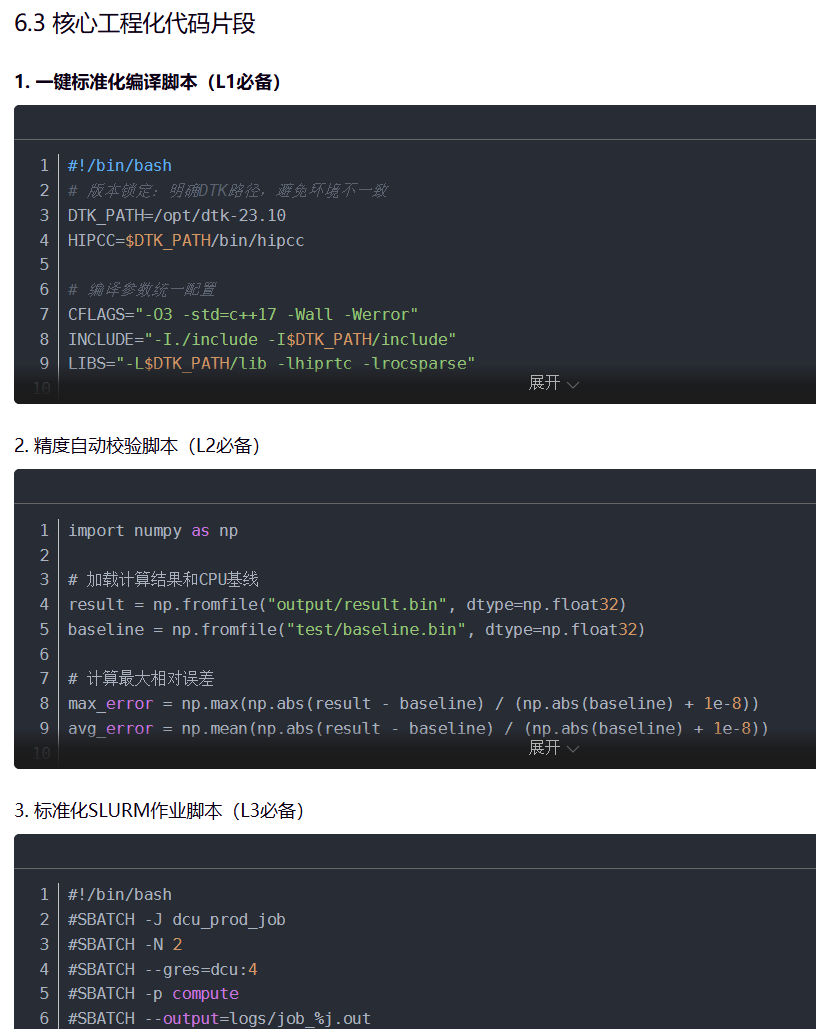Click the max_error = np.max(...) line
The image size is (816, 1029).
(x=414, y=704)
